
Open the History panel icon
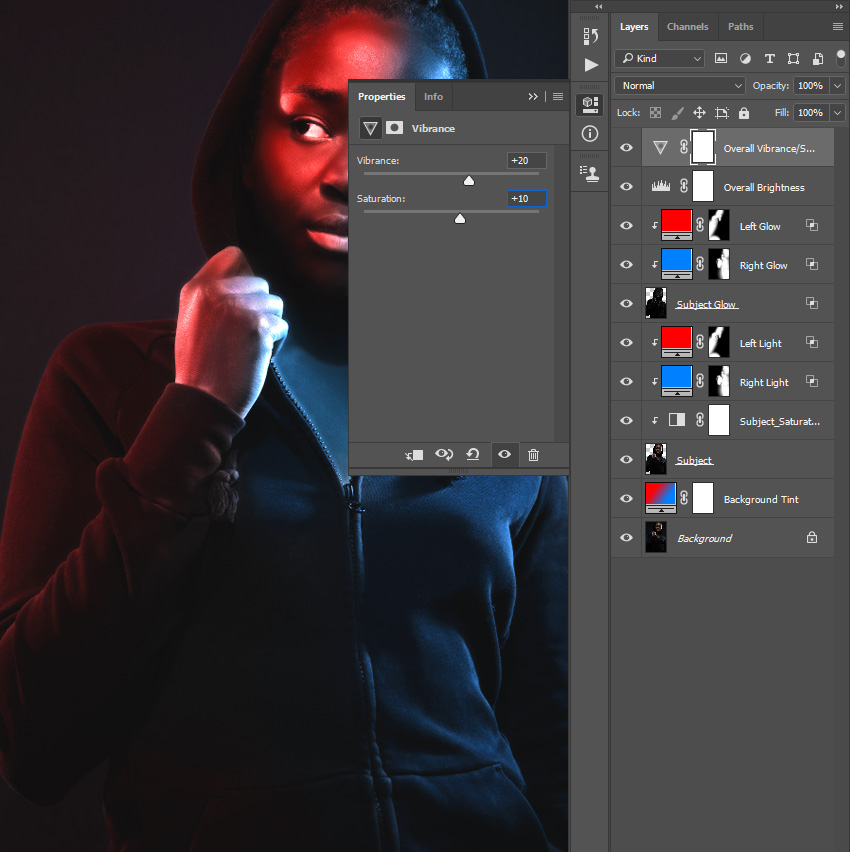point(589,35)
